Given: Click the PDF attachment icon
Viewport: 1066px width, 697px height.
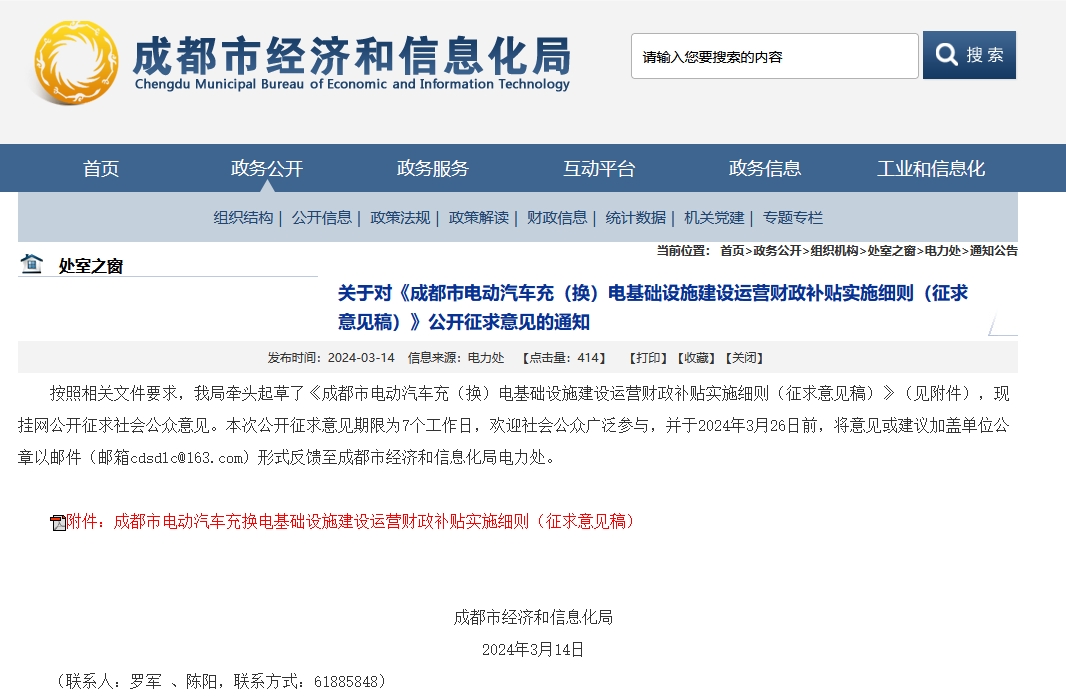Looking at the screenshot, I should click(x=58, y=522).
